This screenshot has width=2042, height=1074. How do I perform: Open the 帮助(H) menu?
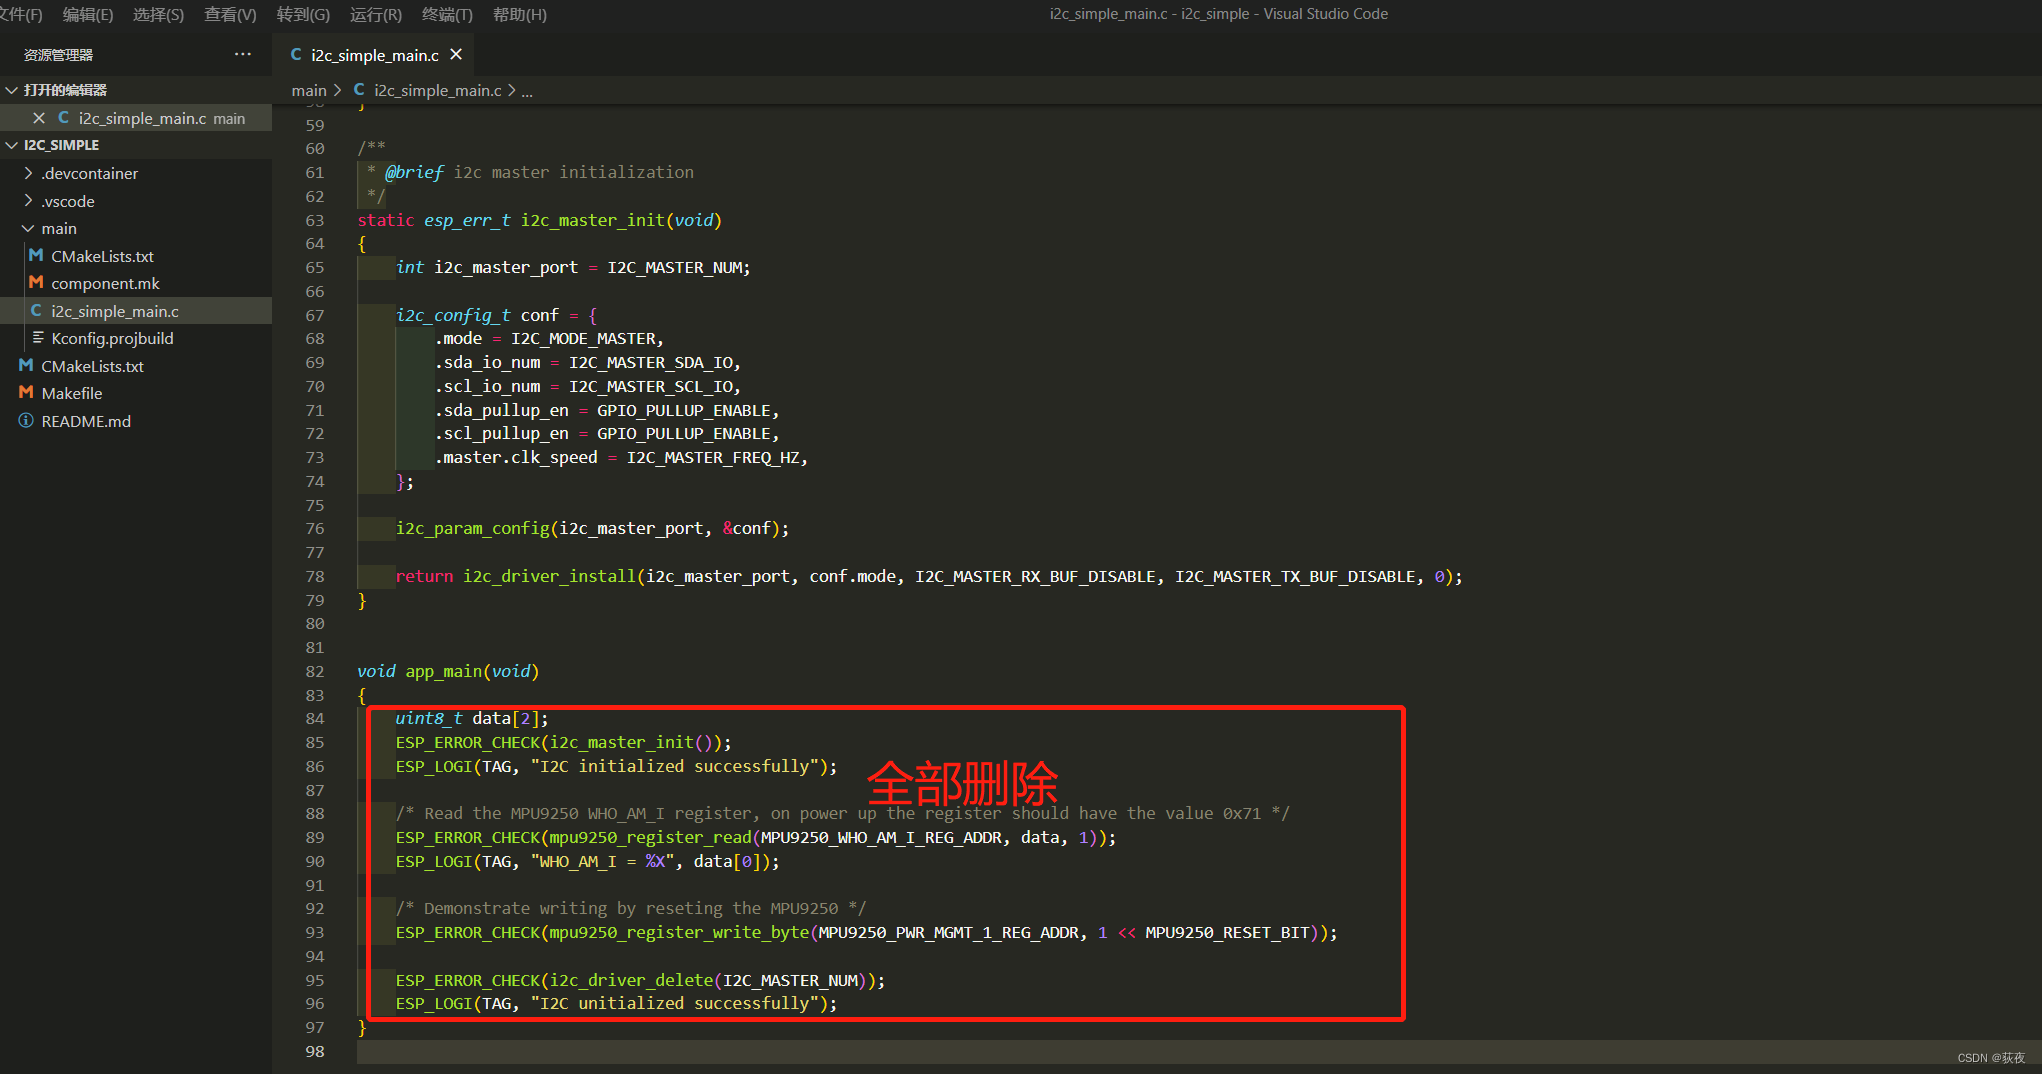(520, 14)
